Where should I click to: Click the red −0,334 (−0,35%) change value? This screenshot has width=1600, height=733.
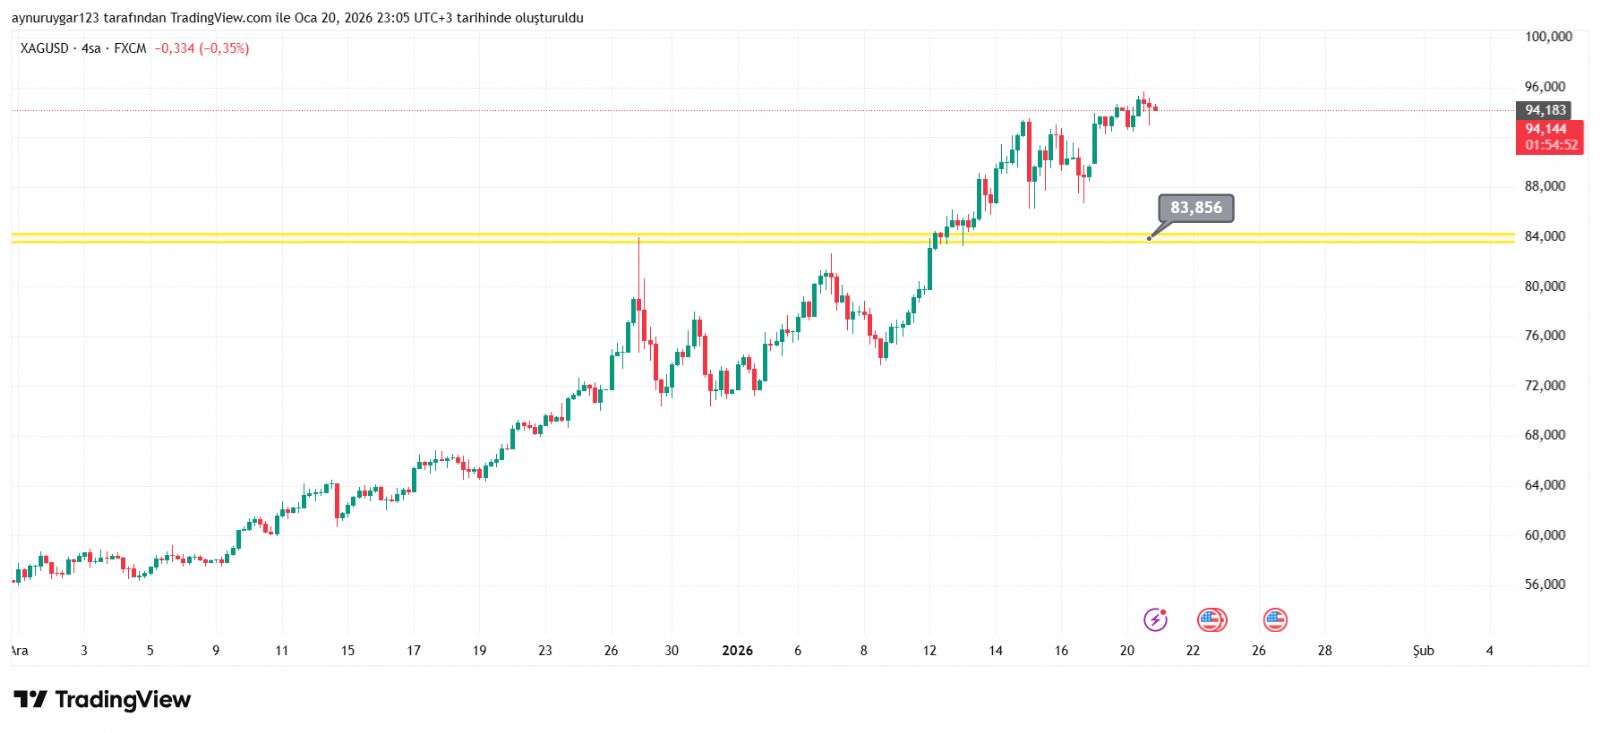coord(202,48)
